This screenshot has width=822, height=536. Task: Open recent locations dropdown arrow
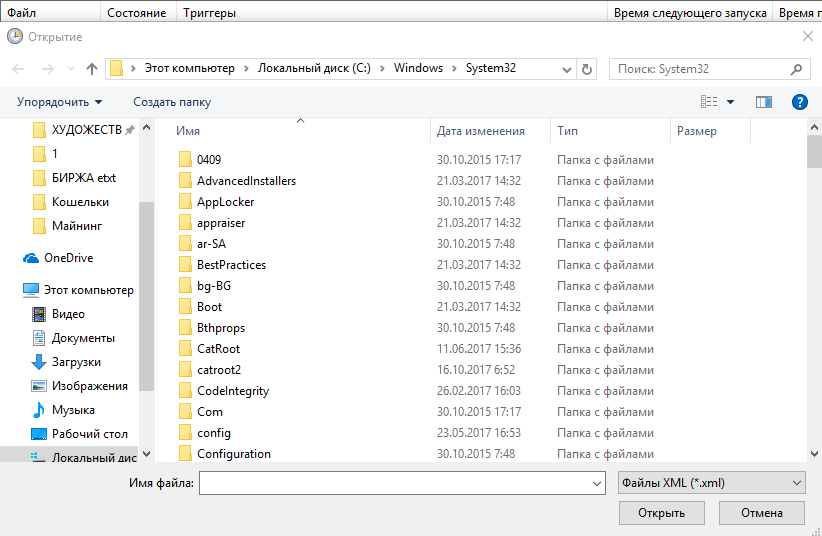point(71,69)
